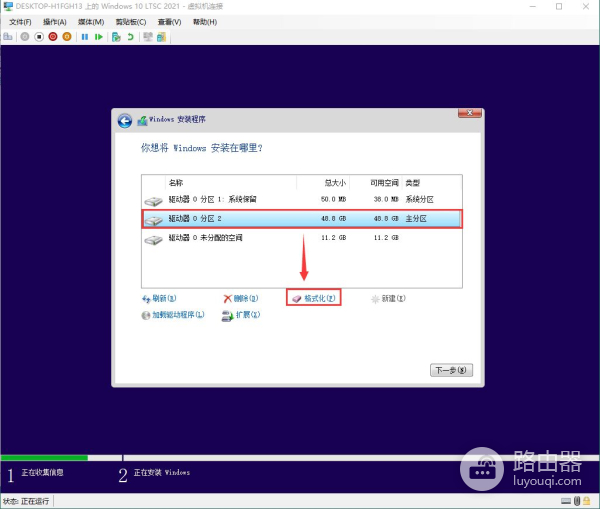This screenshot has width=600, height=509.
Task: Click the 50.0 MB total size cell
Action: coord(333,199)
